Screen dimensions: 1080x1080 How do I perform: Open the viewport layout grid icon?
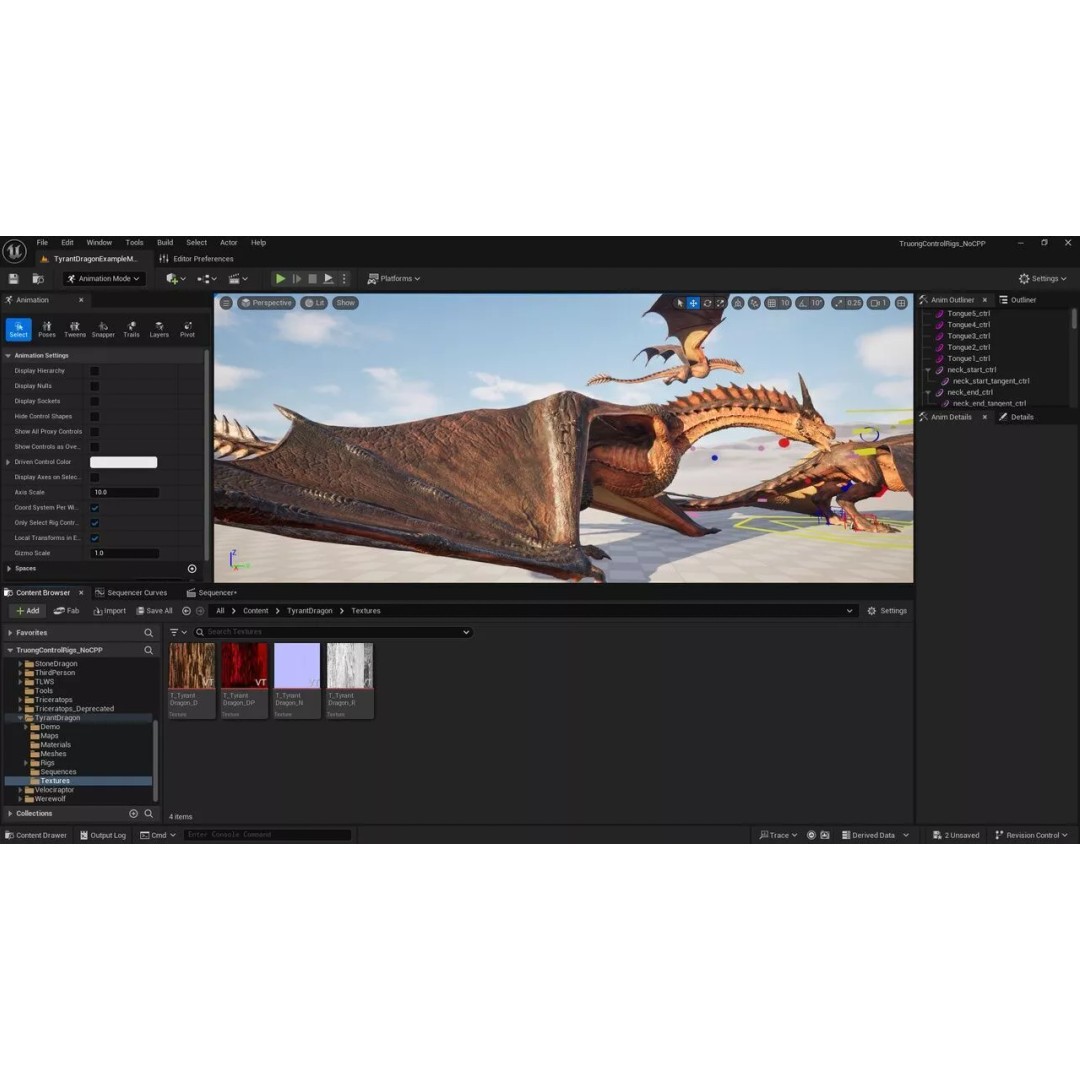[x=901, y=303]
